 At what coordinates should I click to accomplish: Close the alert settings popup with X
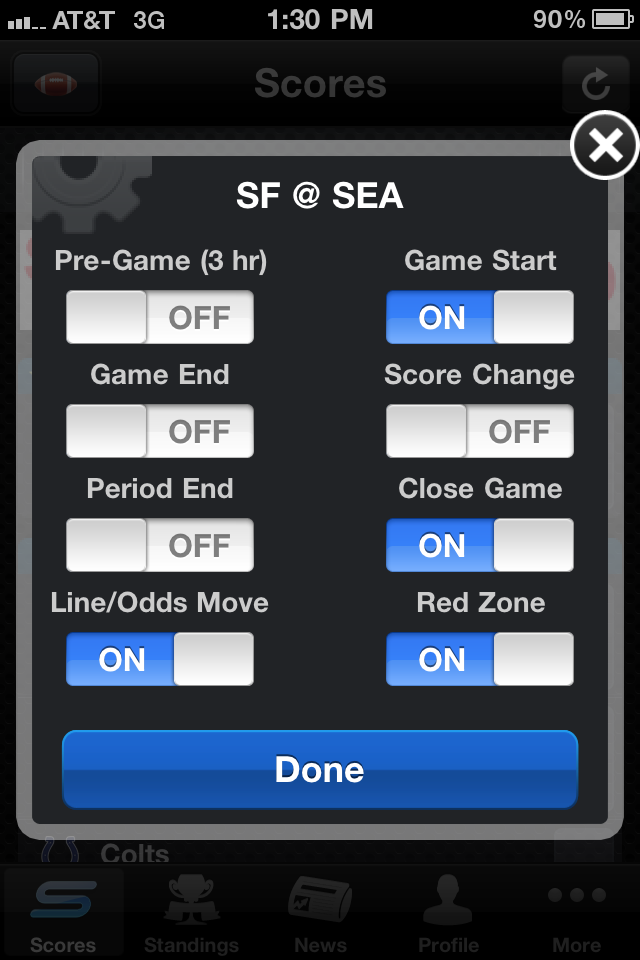[x=604, y=147]
